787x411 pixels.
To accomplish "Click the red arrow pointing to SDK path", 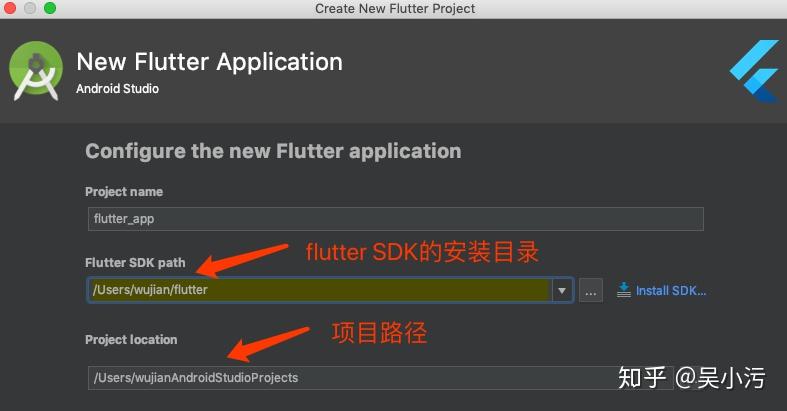I will click(242, 260).
